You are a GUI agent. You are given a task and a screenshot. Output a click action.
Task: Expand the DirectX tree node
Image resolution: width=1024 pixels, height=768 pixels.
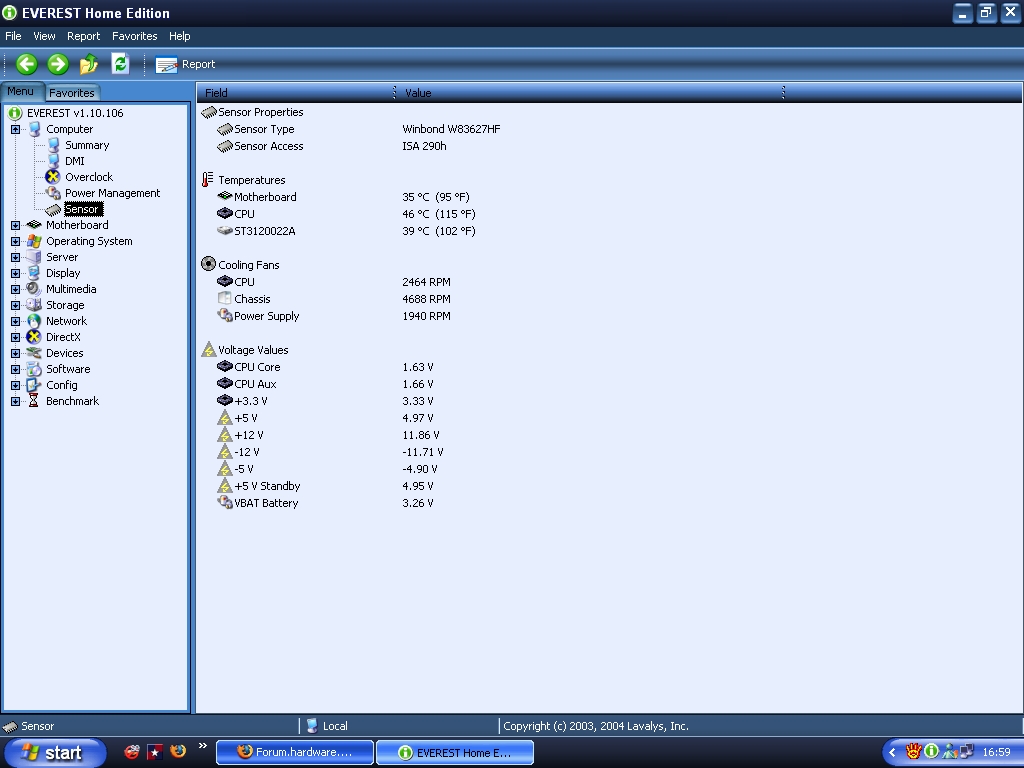[15, 337]
